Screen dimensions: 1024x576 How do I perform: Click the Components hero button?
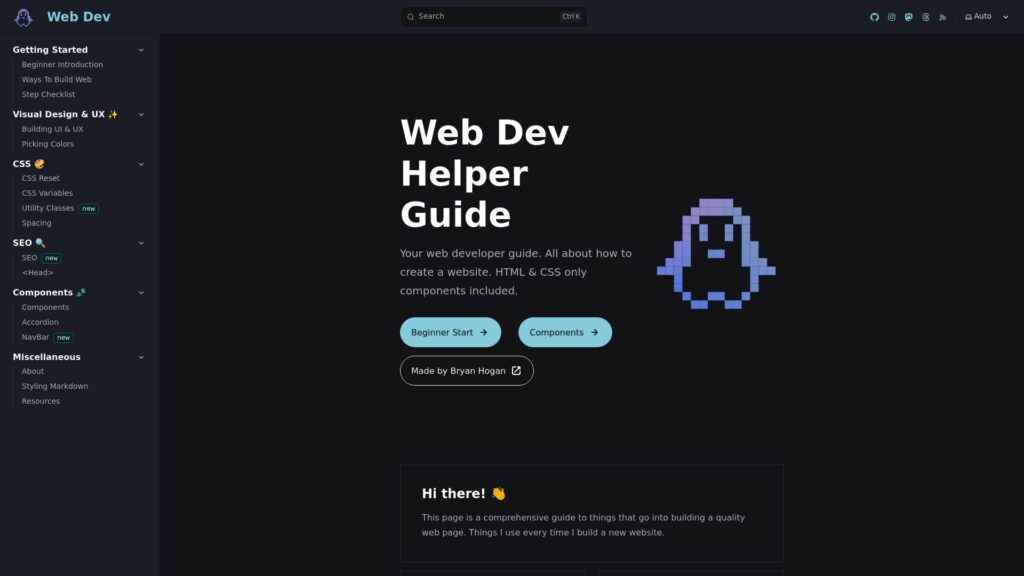coord(564,332)
